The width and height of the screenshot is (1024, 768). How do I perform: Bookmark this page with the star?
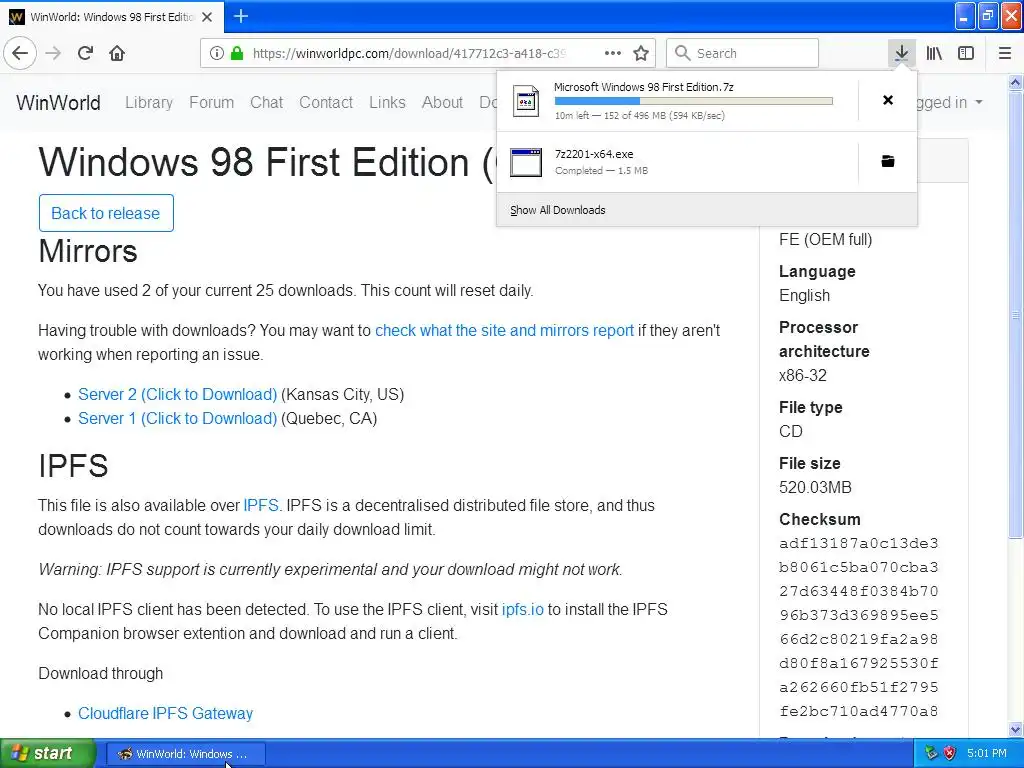click(641, 53)
